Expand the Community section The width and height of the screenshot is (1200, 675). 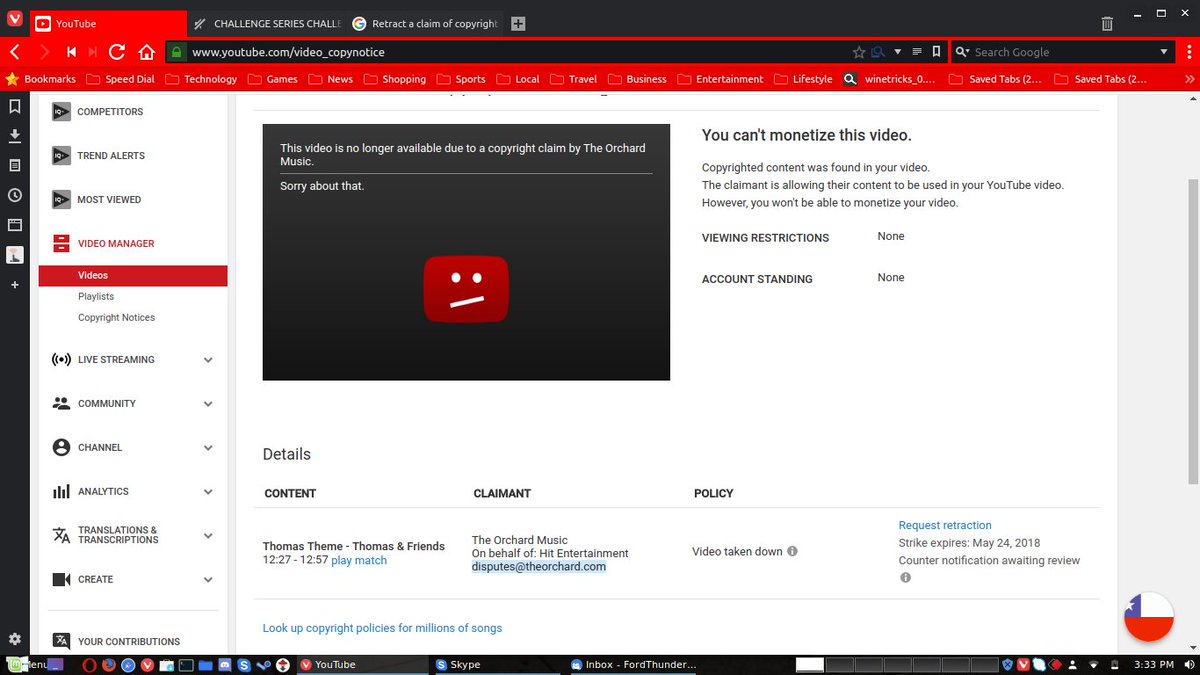click(x=208, y=404)
